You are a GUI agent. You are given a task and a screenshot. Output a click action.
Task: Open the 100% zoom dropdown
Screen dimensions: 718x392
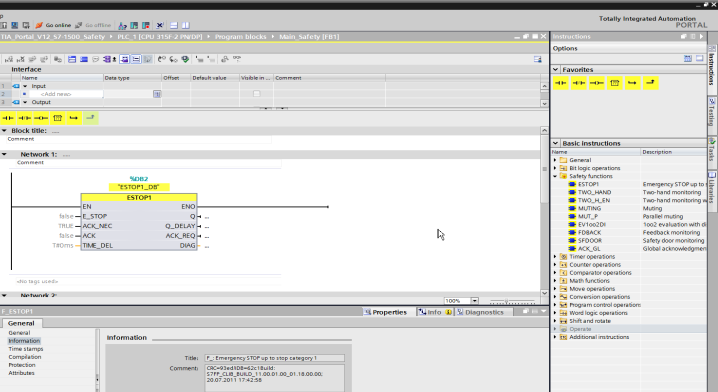[x=474, y=301]
